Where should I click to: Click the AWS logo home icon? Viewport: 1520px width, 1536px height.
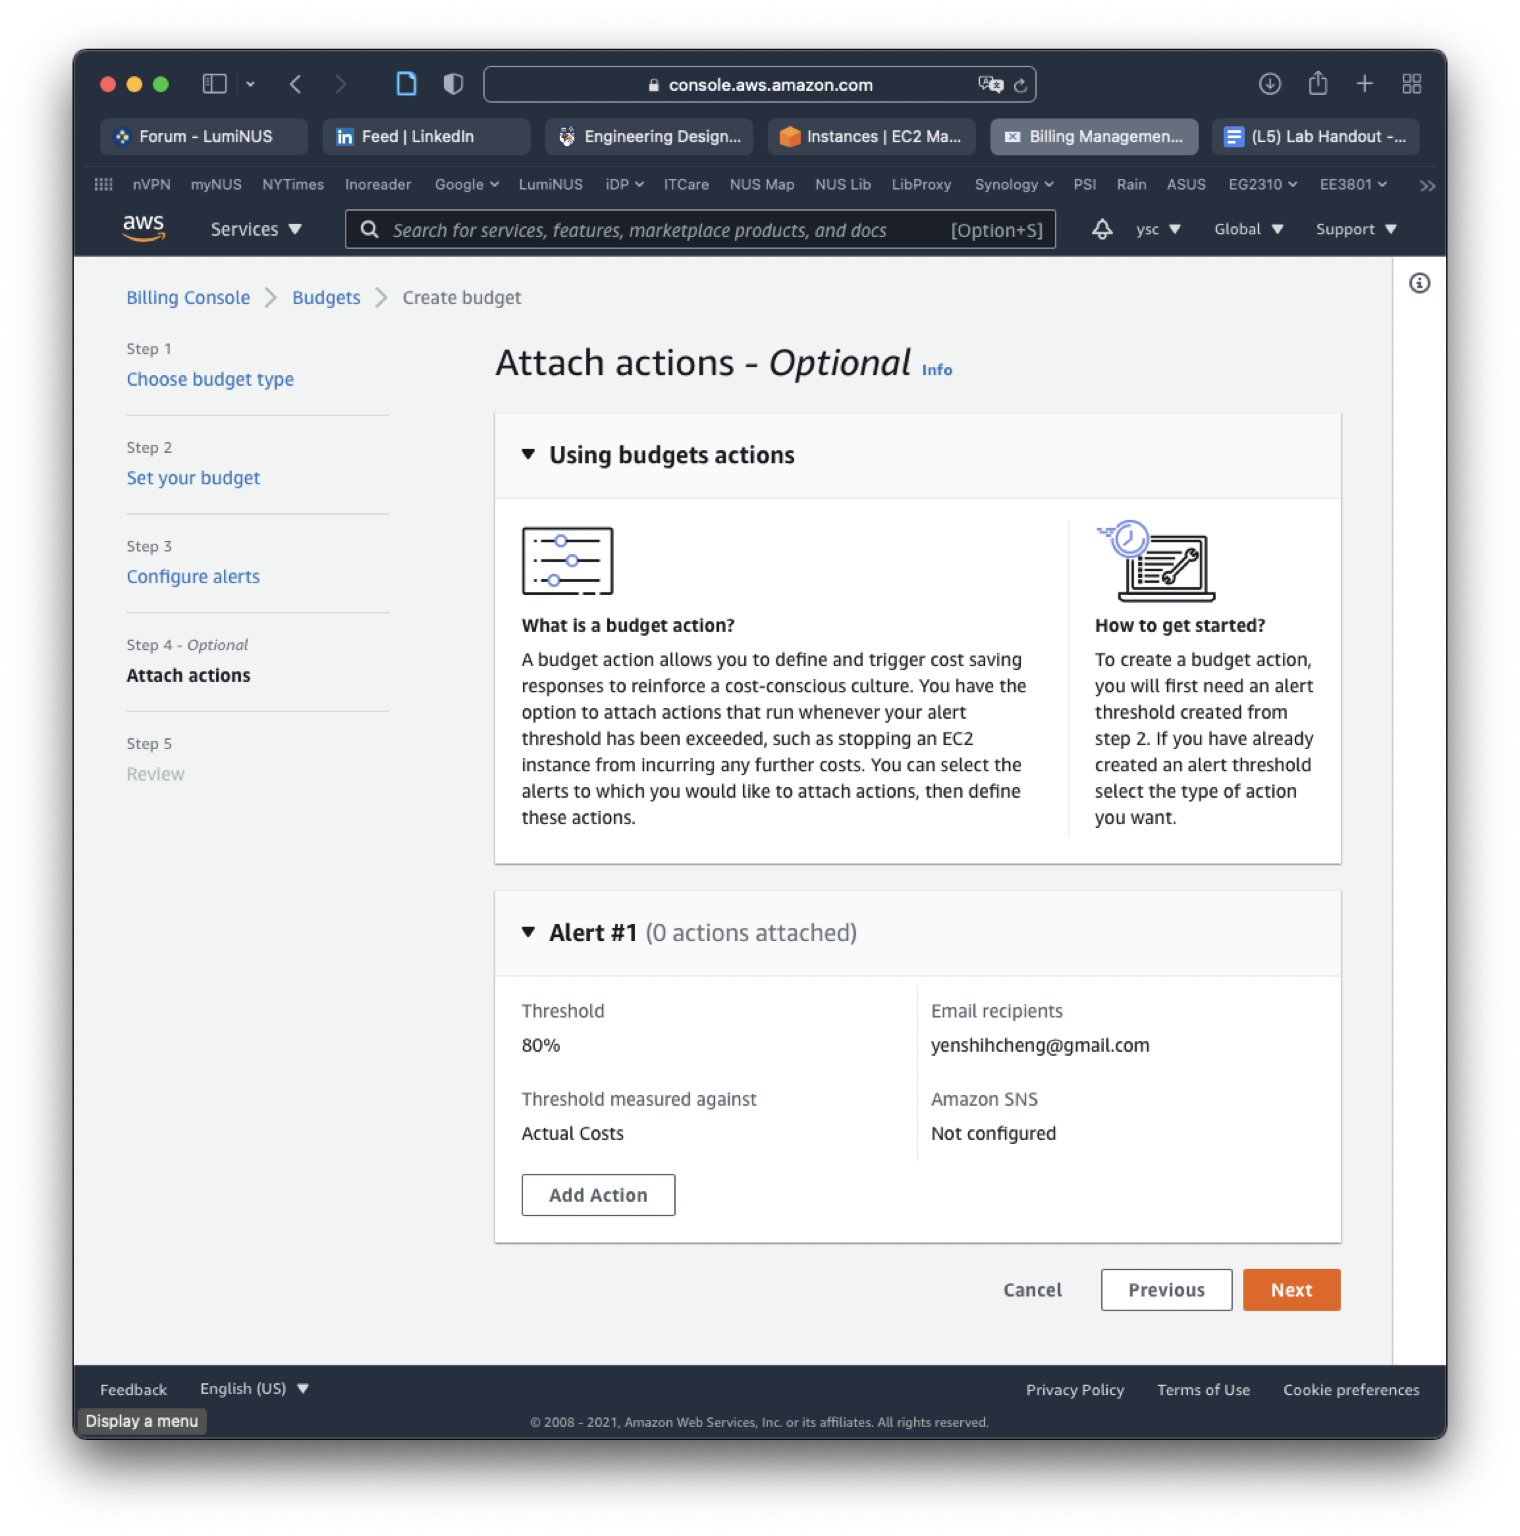tap(143, 228)
